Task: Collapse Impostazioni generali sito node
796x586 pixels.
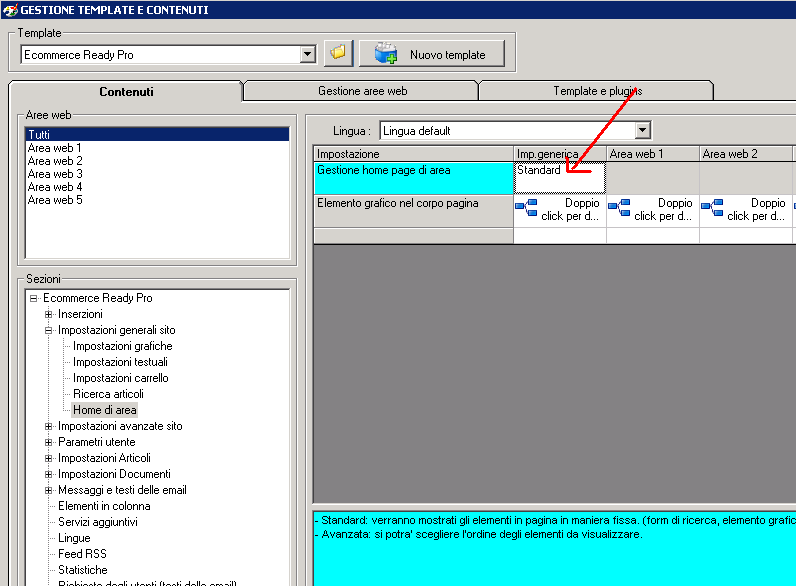Action: tap(49, 330)
